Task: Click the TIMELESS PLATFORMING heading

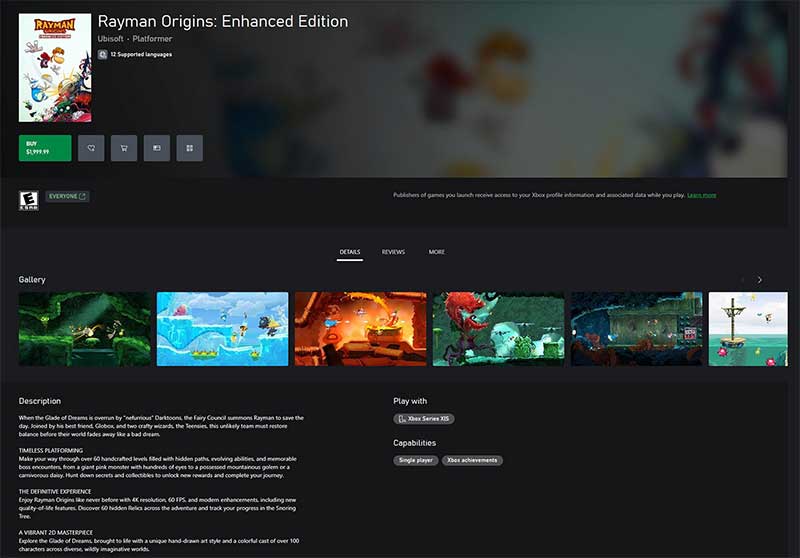Action: click(51, 450)
